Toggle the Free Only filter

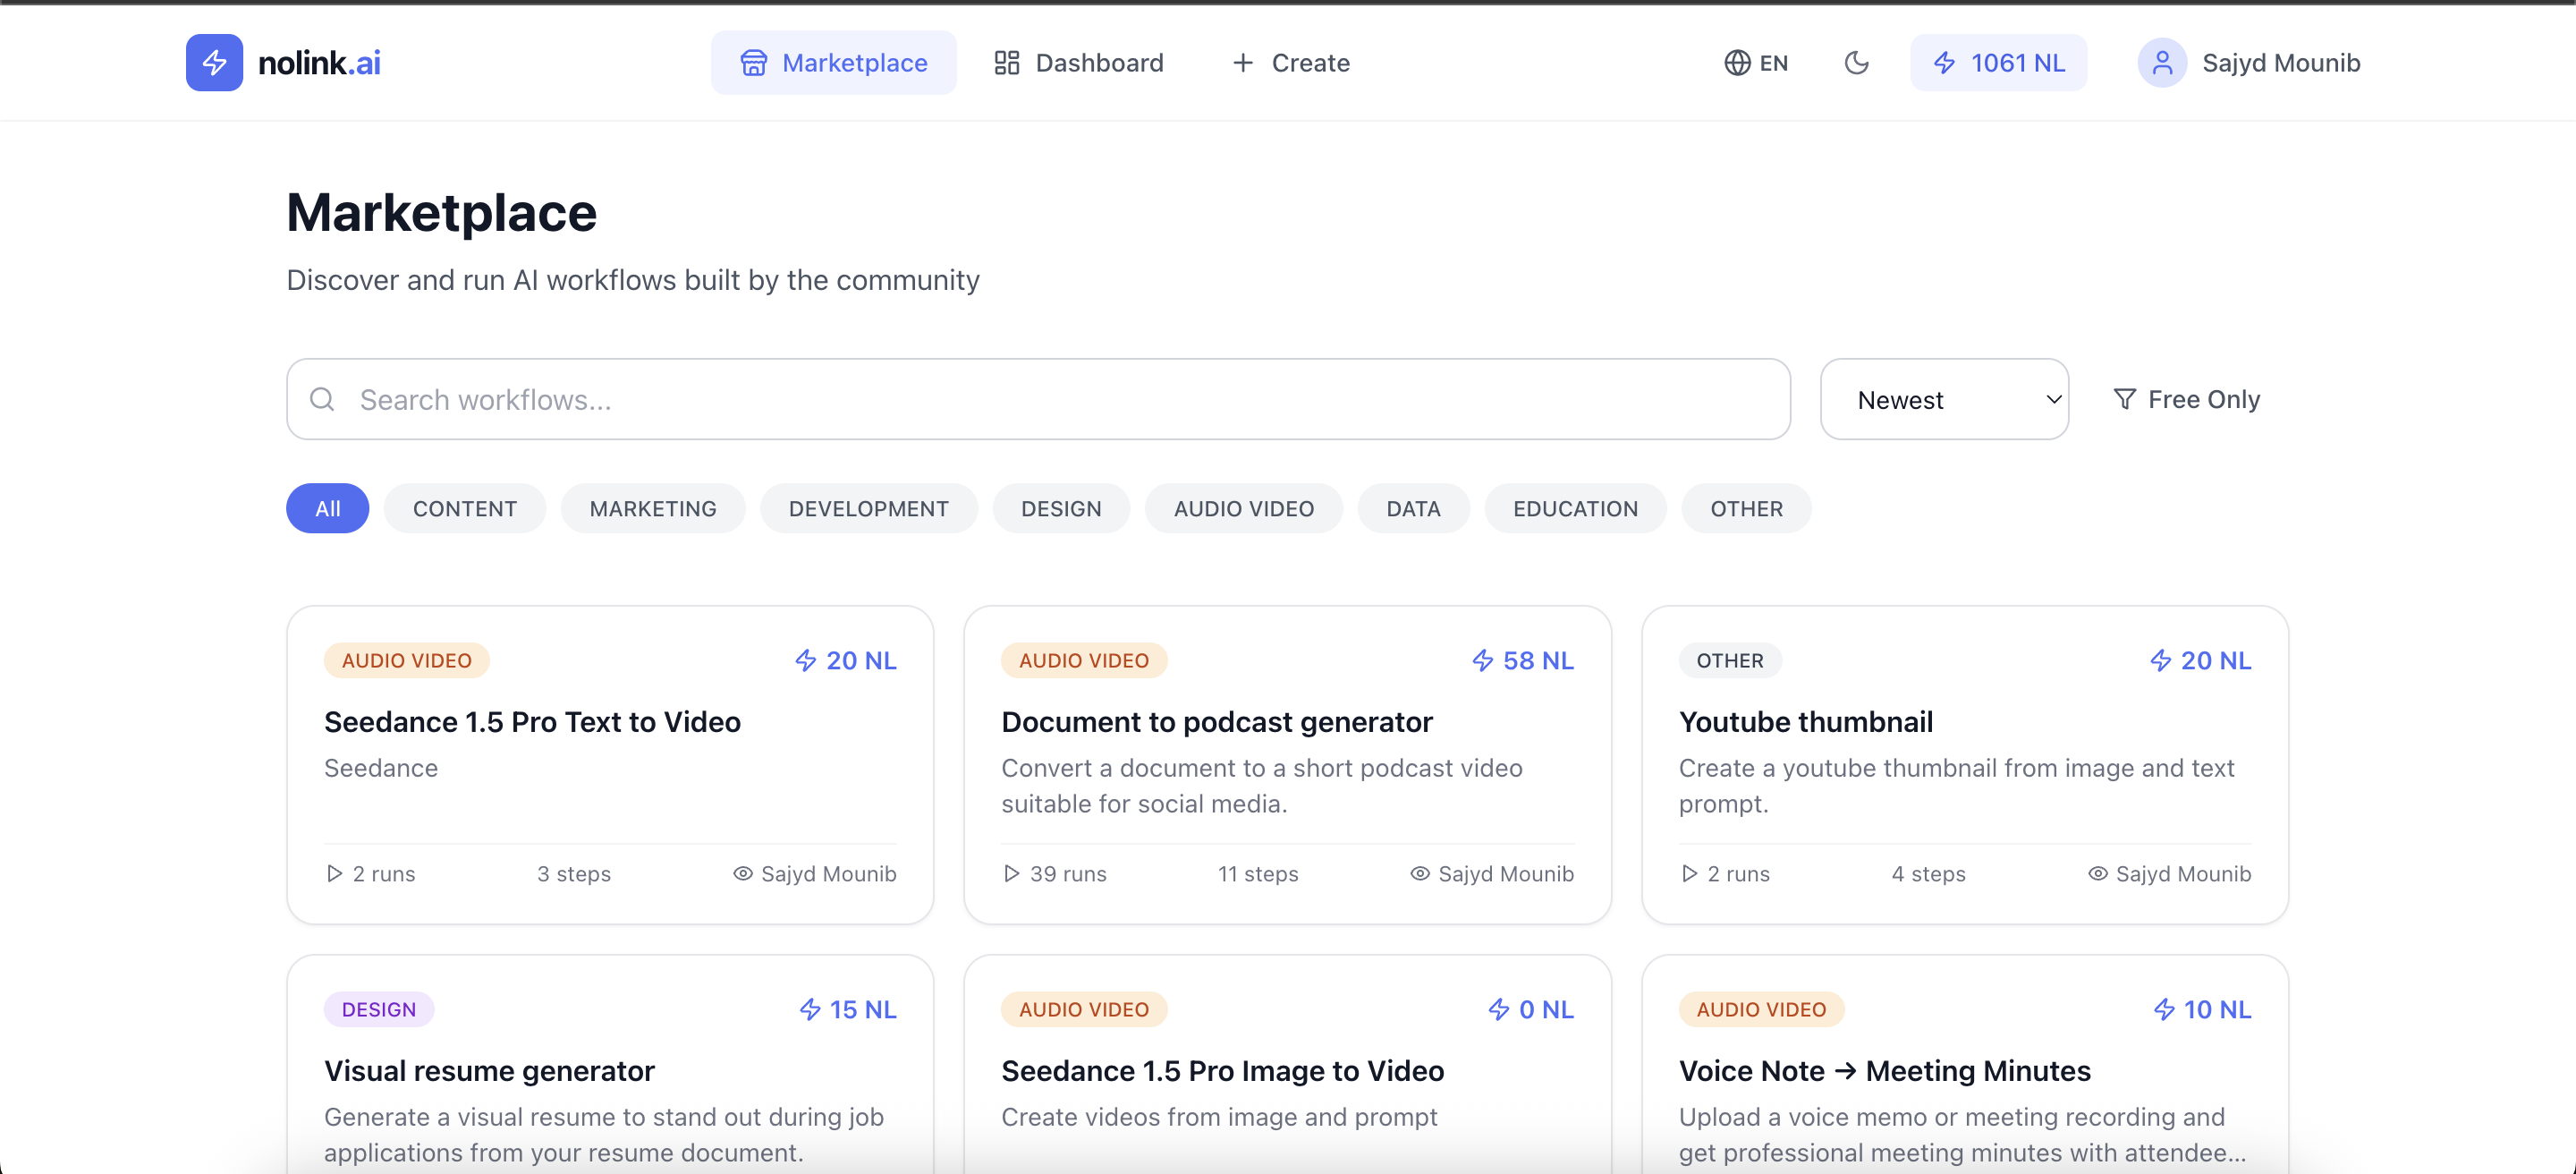(x=2186, y=399)
